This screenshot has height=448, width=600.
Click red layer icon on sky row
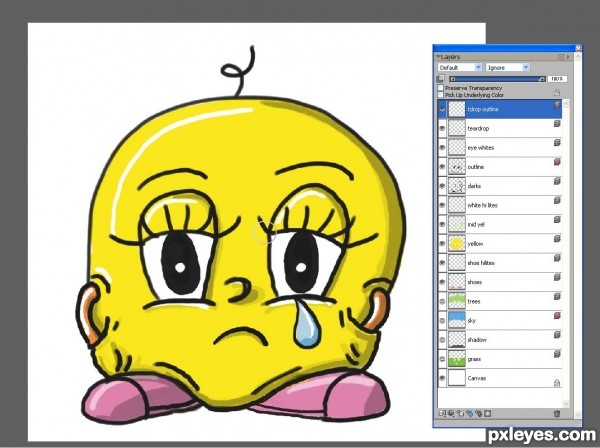(x=557, y=316)
